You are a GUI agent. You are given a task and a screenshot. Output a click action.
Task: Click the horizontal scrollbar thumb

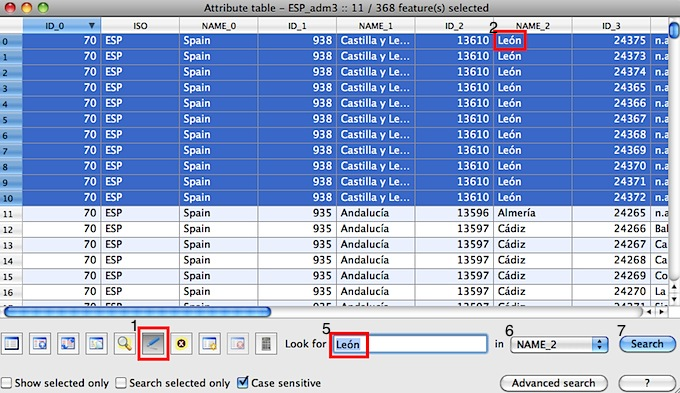pyautogui.click(x=137, y=311)
